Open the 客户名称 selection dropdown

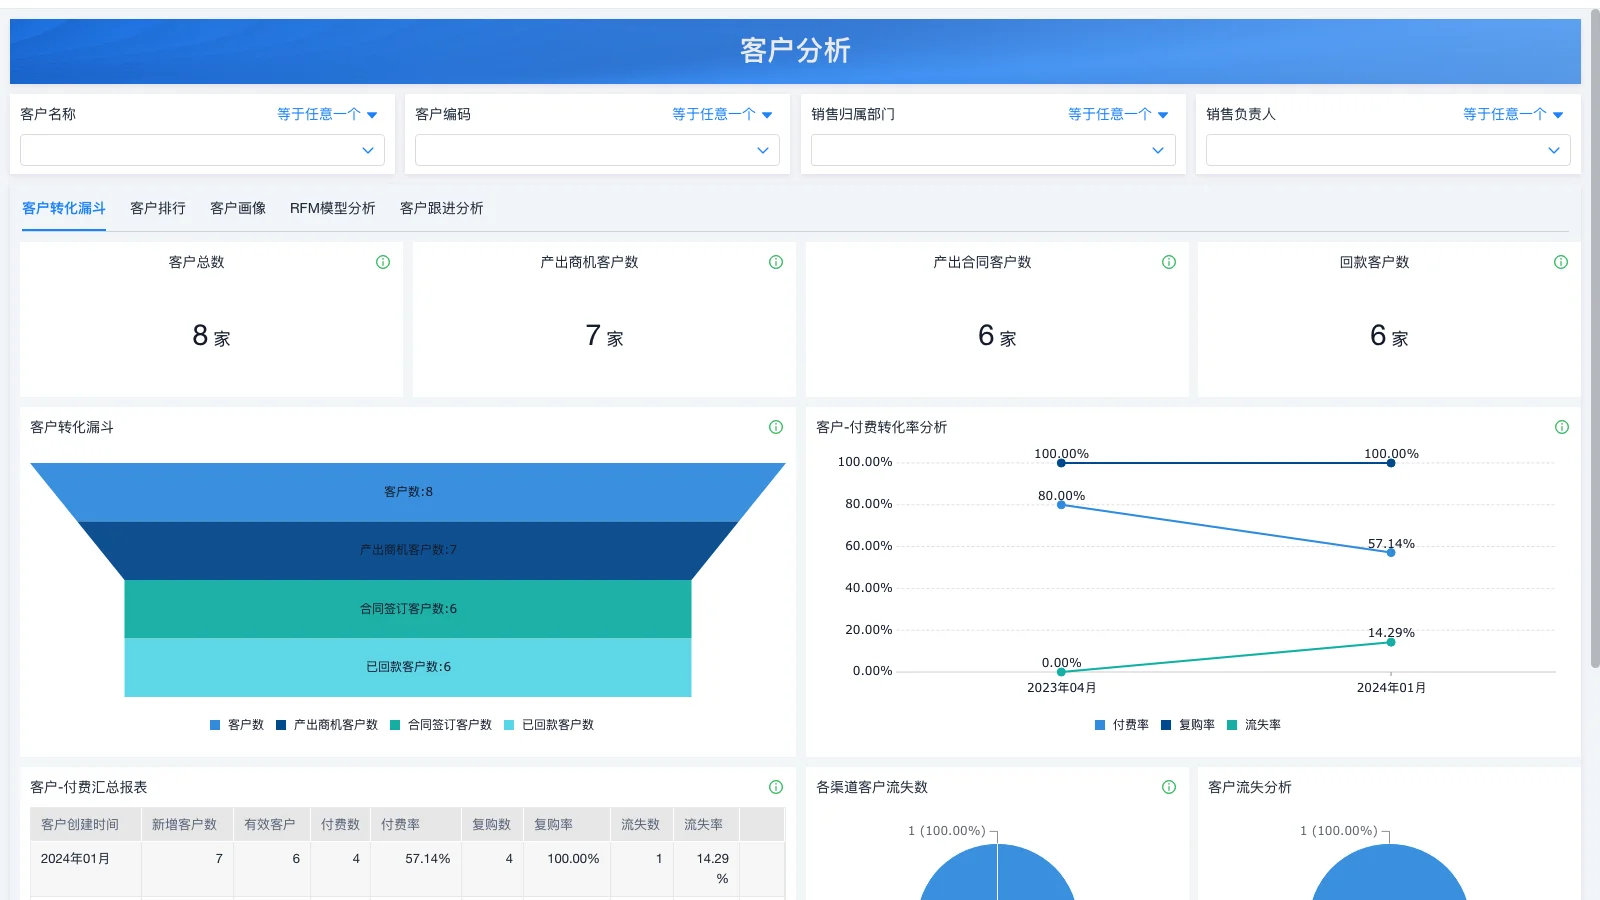pos(202,150)
